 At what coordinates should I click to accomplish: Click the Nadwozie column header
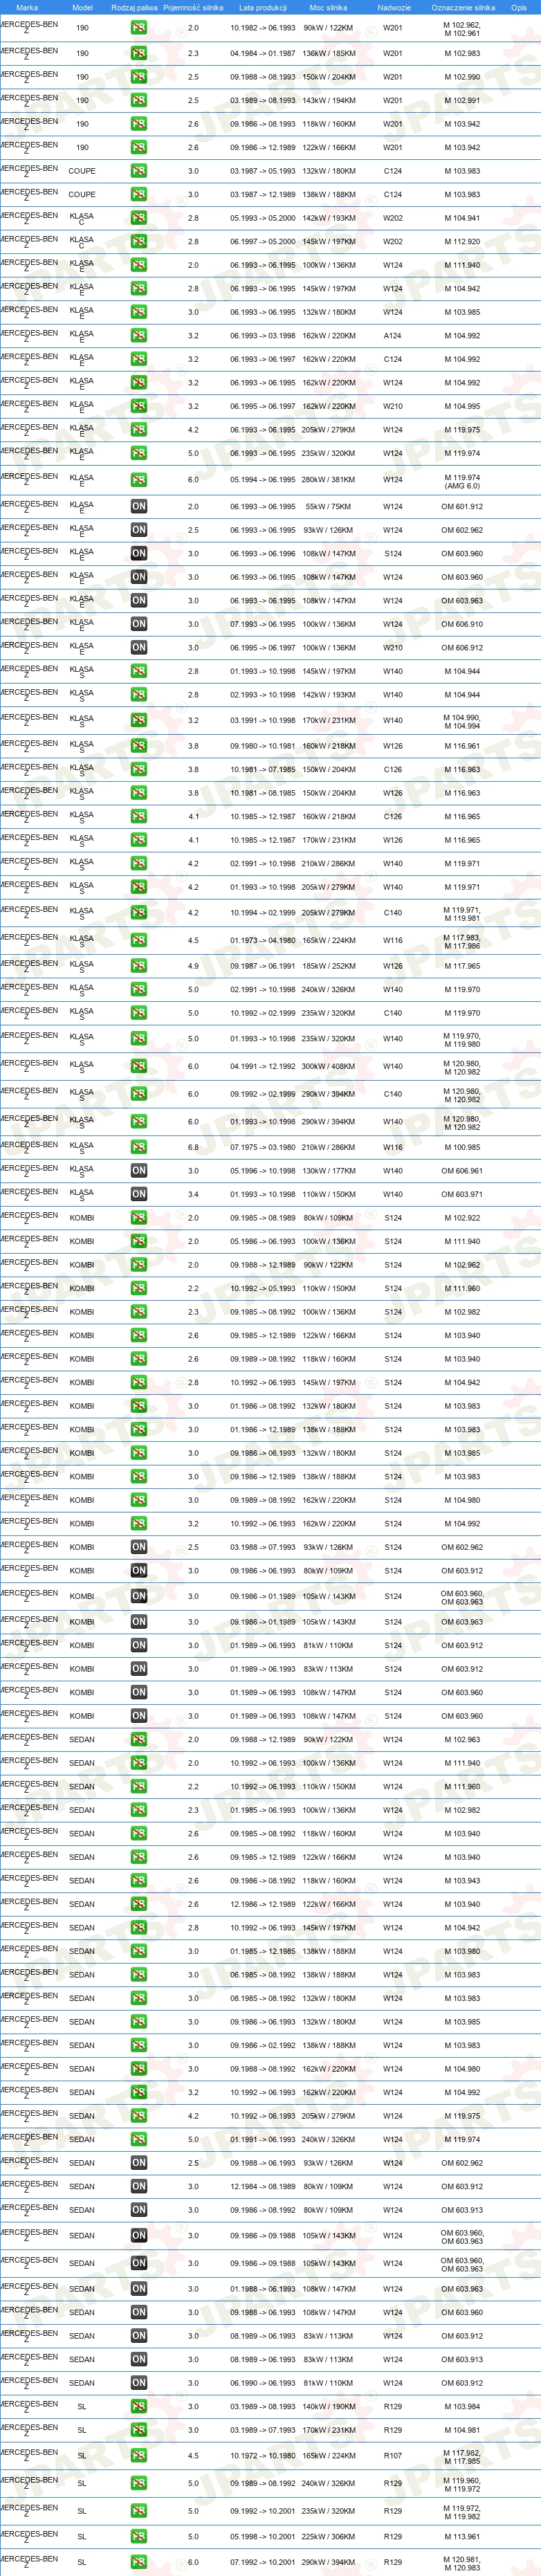[x=394, y=7]
